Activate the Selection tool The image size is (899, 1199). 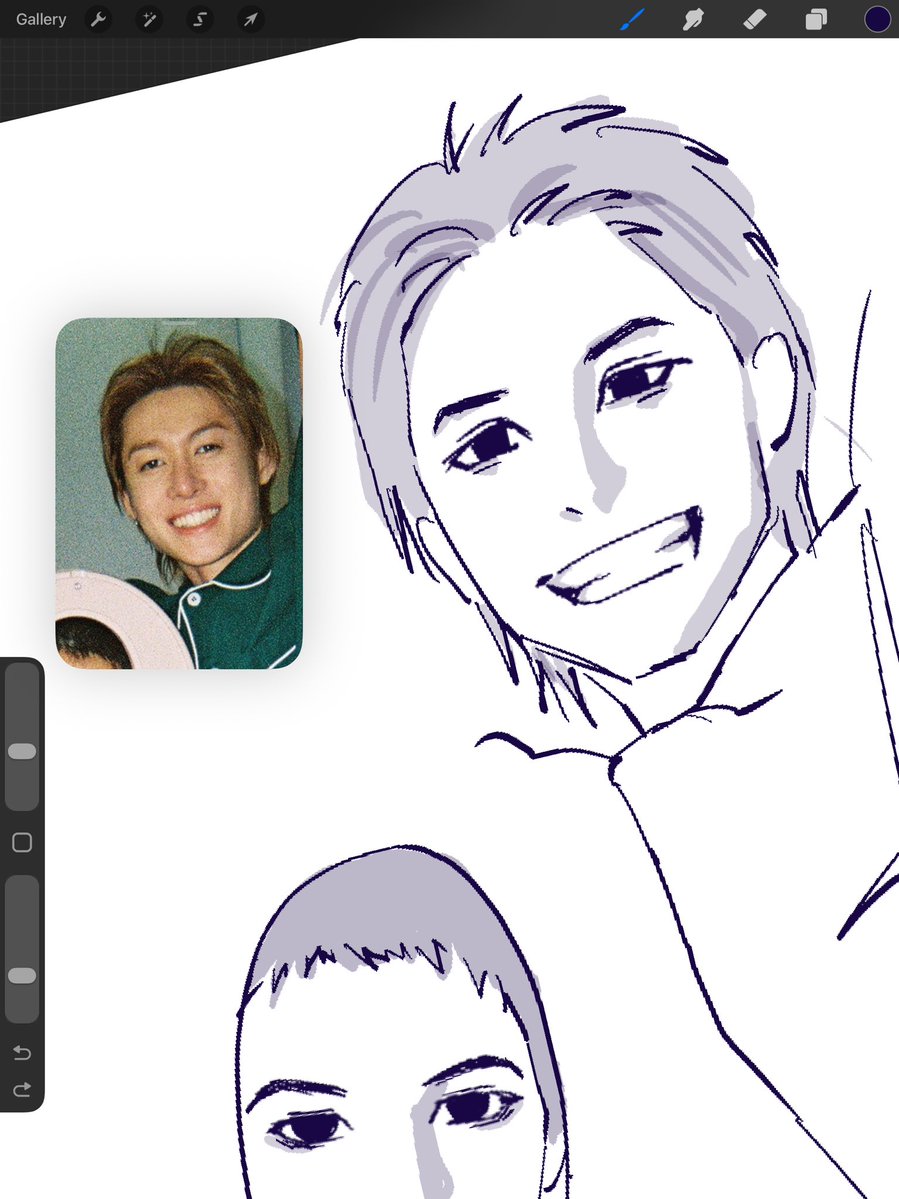coord(200,19)
